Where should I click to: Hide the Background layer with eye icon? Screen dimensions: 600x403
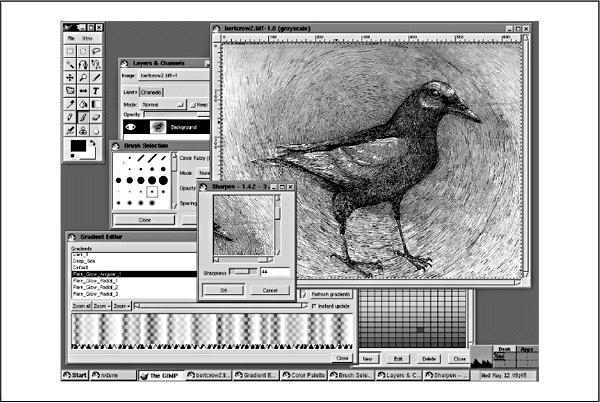130,127
